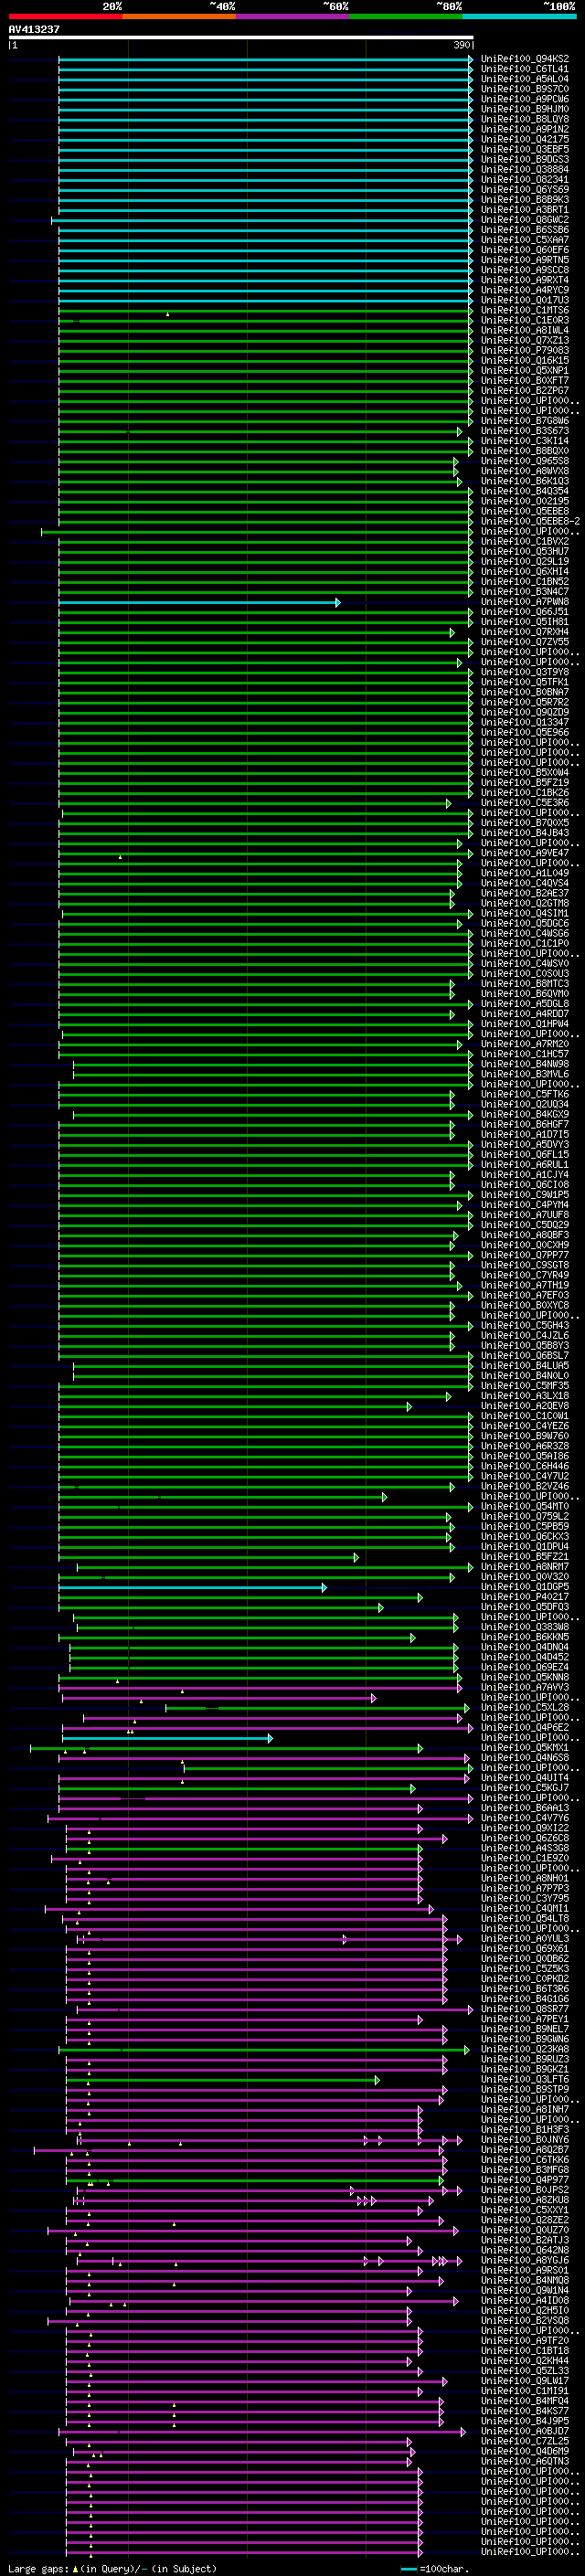Select the UniRef100_O82341 label

point(525,180)
